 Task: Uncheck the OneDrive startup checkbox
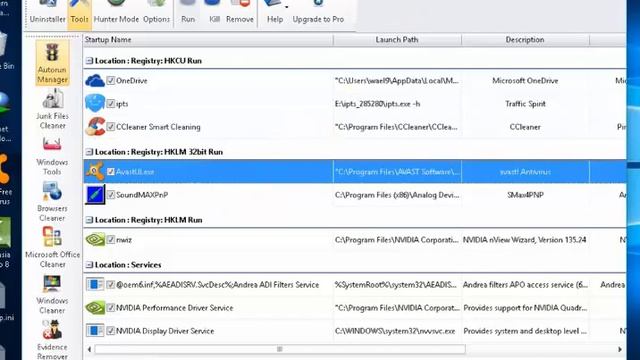tap(111, 80)
